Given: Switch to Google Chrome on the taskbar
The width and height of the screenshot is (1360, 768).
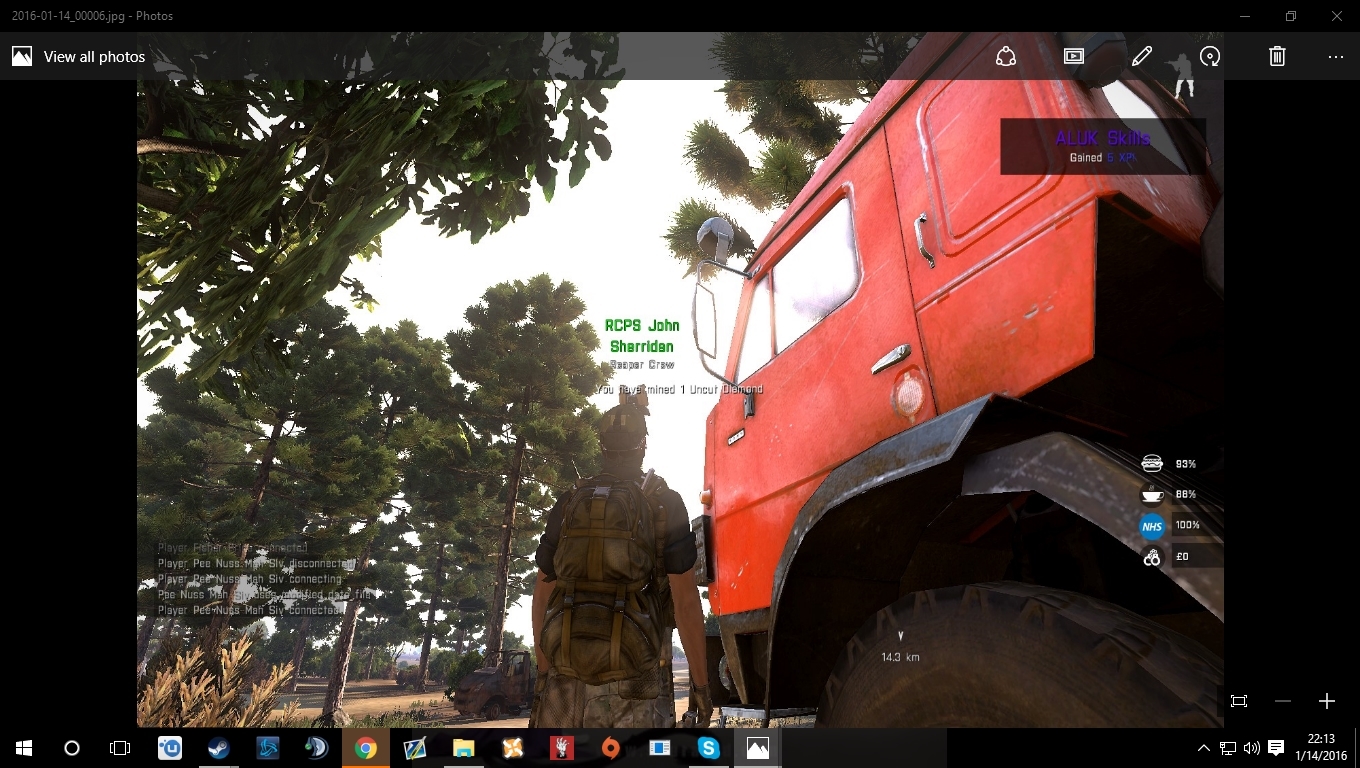Looking at the screenshot, I should pyautogui.click(x=365, y=748).
